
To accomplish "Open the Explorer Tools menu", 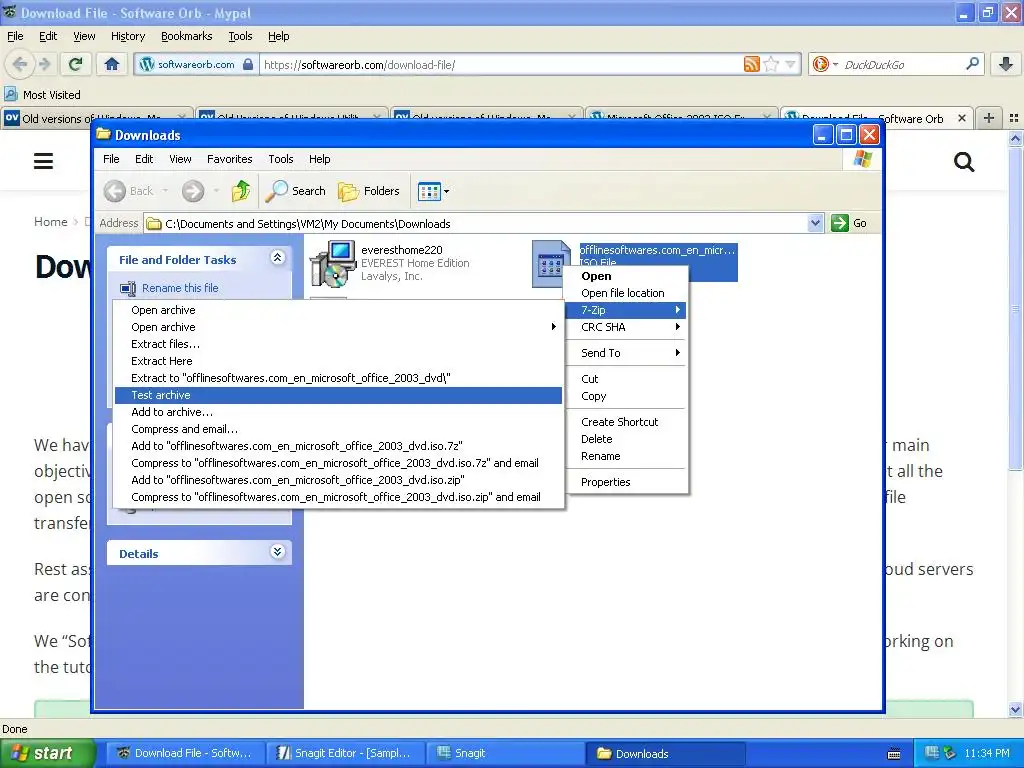I will (281, 159).
